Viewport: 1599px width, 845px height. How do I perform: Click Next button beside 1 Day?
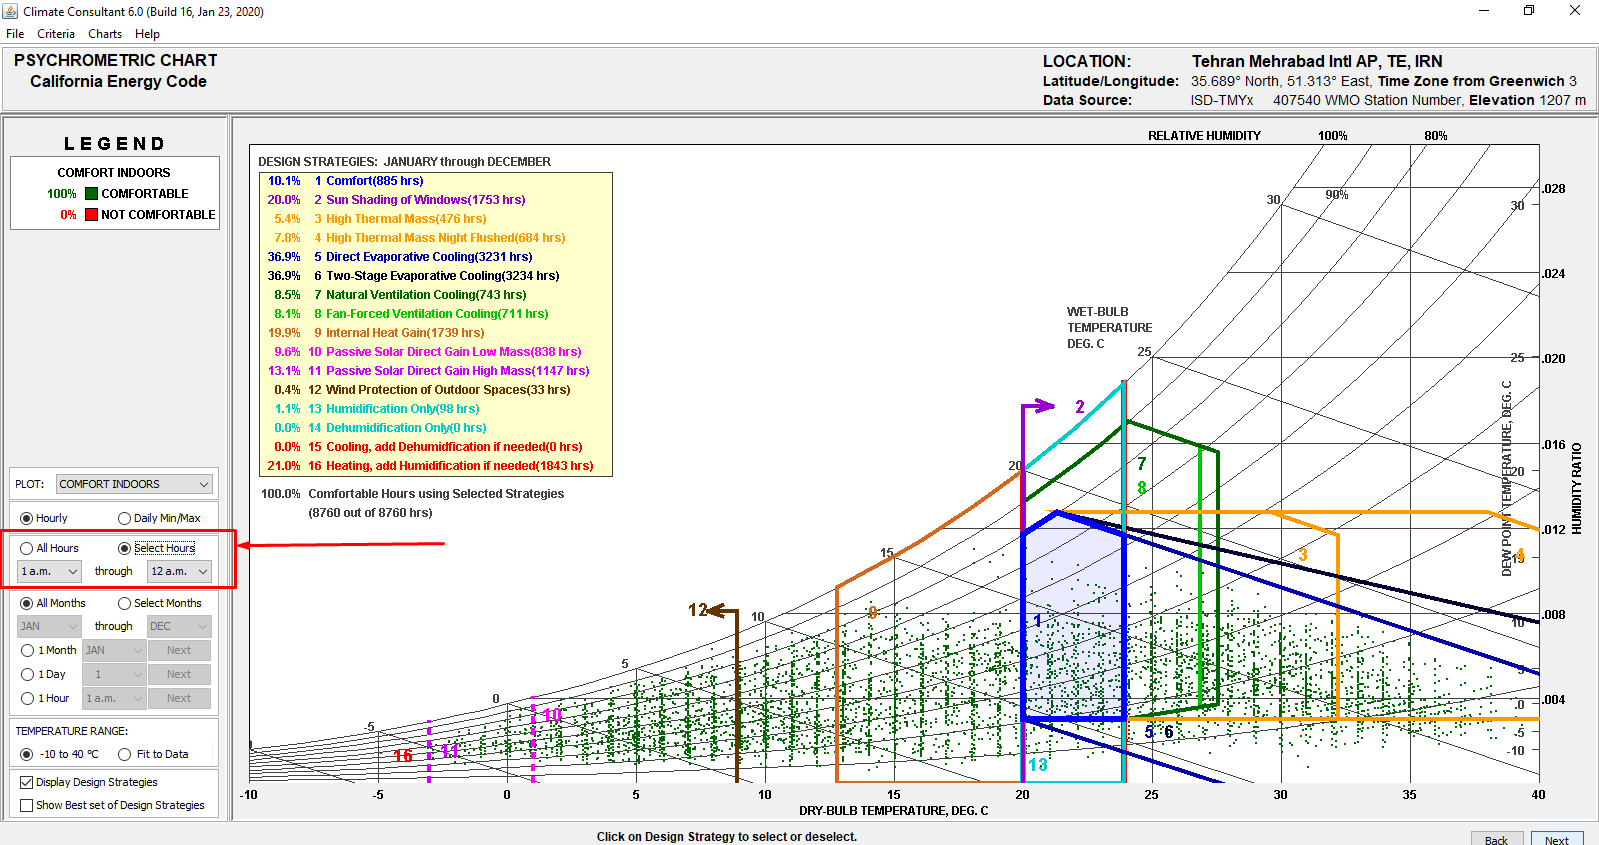pos(179,674)
